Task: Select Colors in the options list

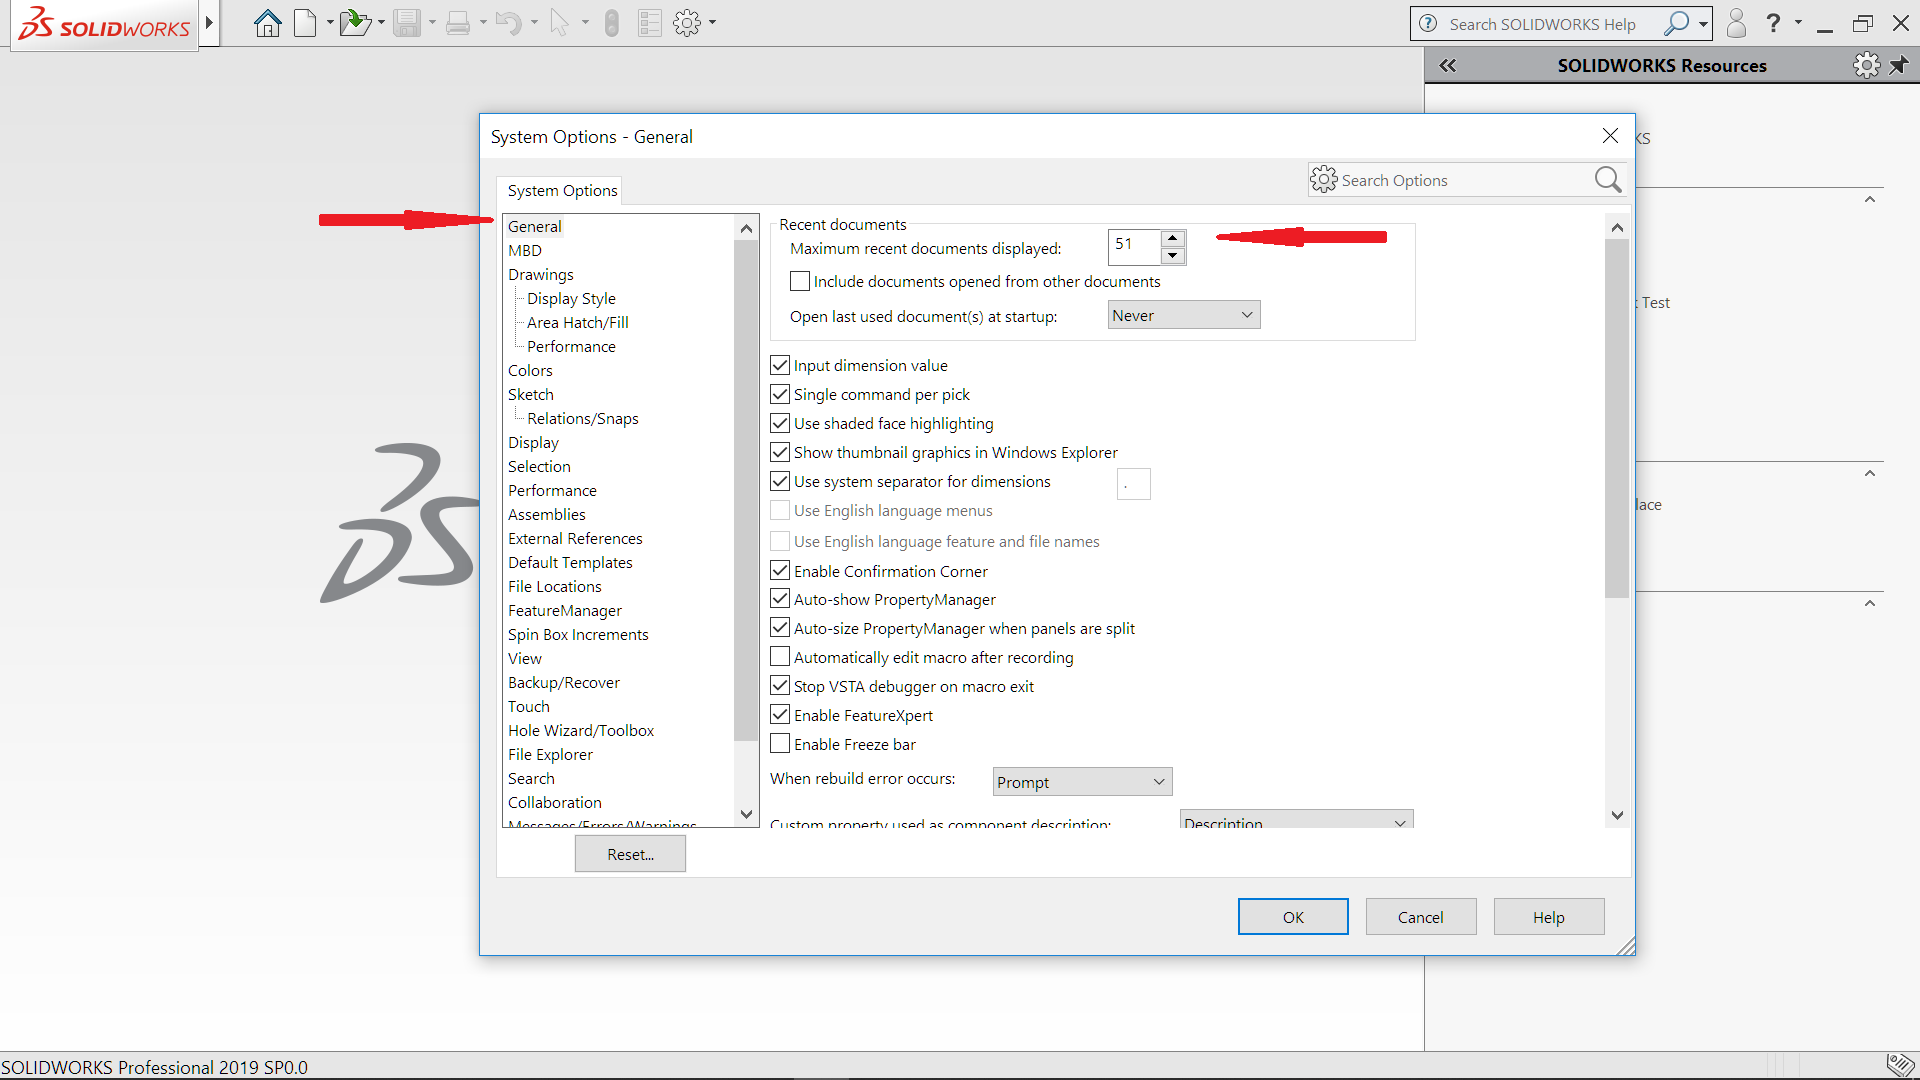Action: coord(530,371)
